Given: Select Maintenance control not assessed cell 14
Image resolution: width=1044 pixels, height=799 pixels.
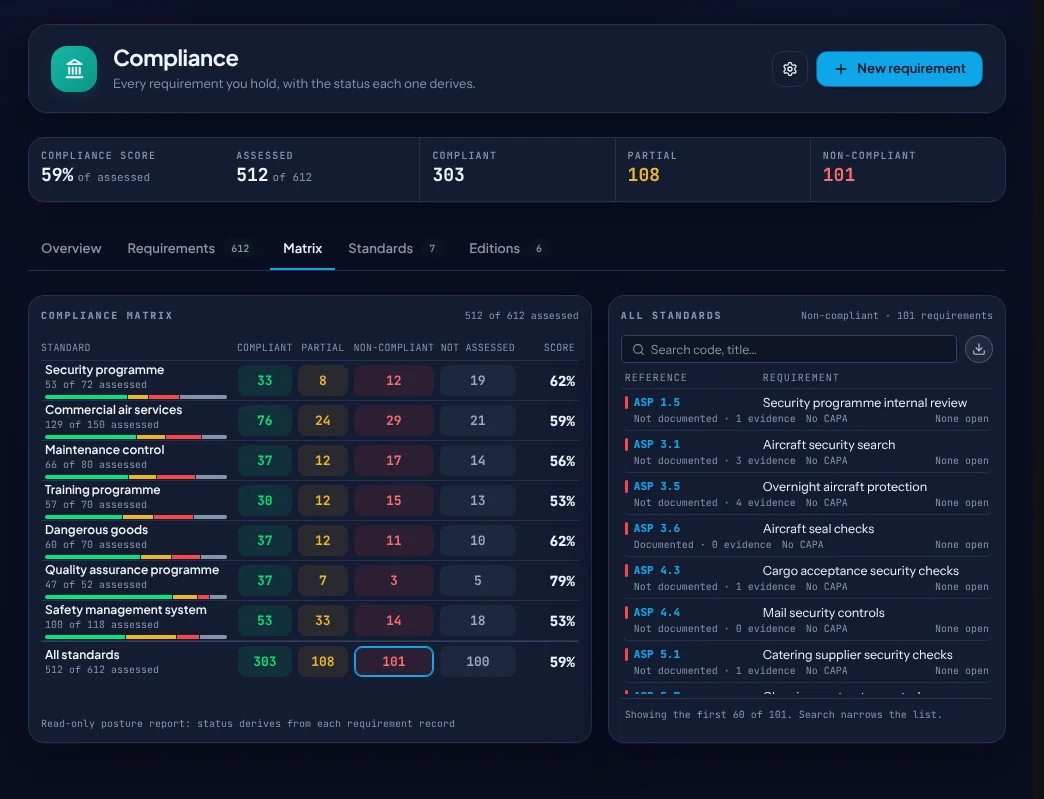Looking at the screenshot, I should 477,460.
